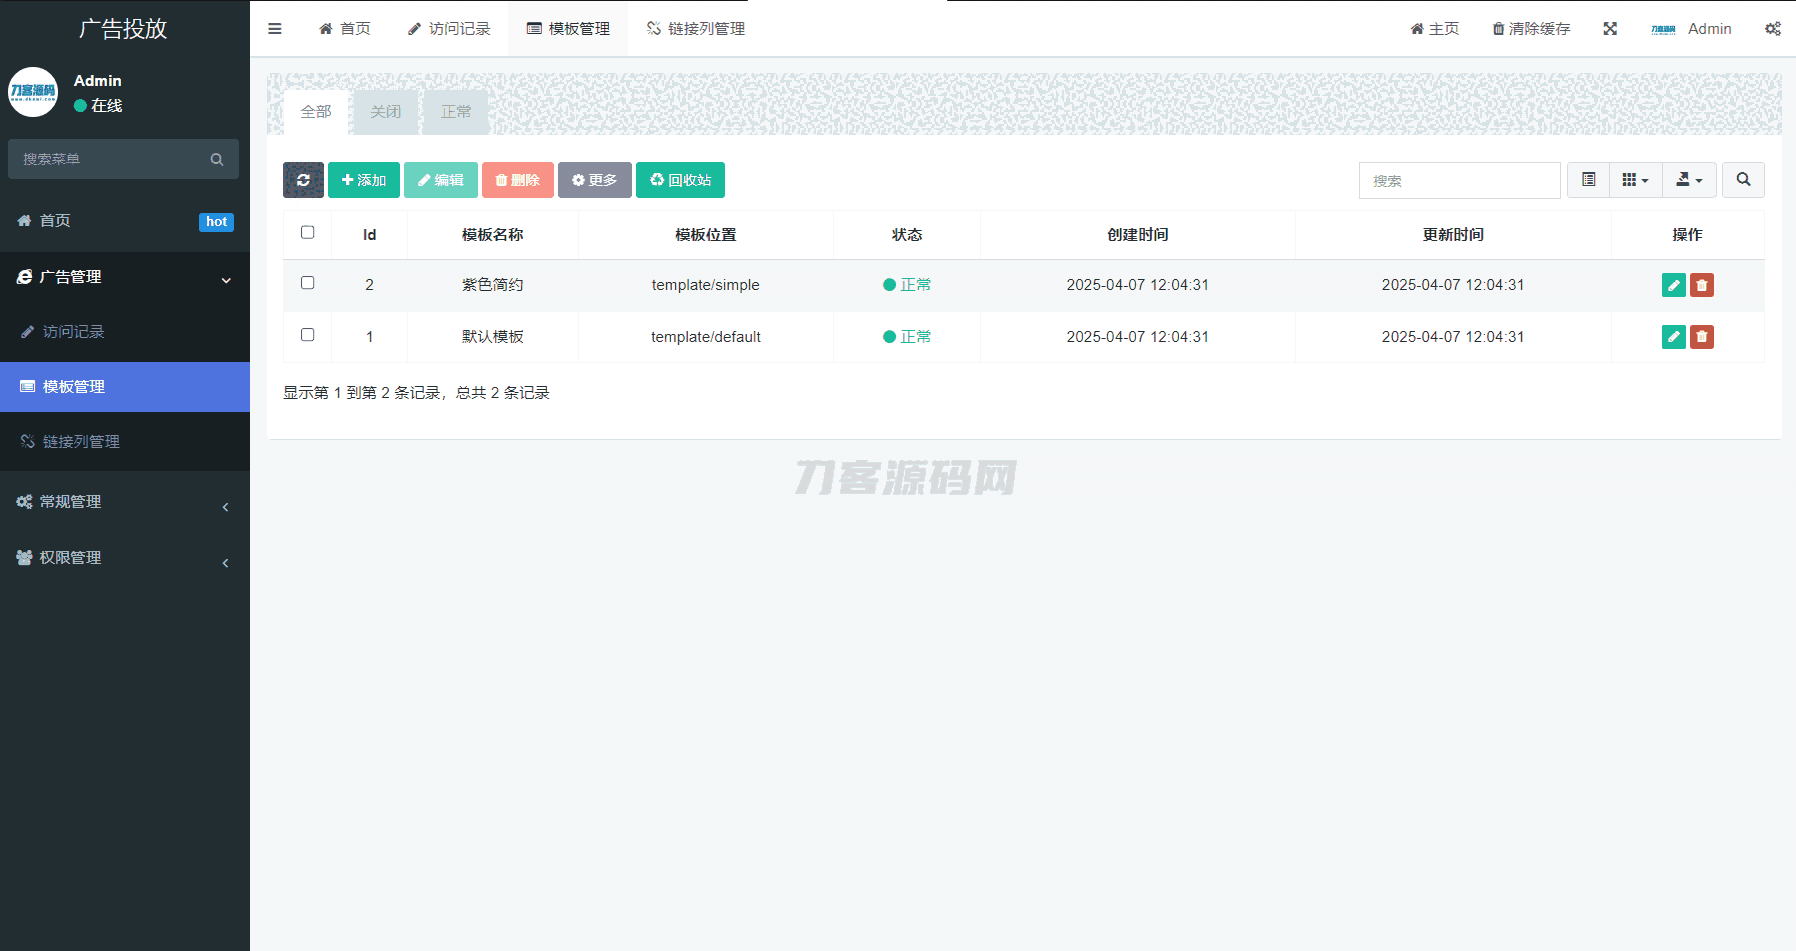Select checkbox for row Id 2
Image resolution: width=1796 pixels, height=951 pixels.
(x=308, y=283)
